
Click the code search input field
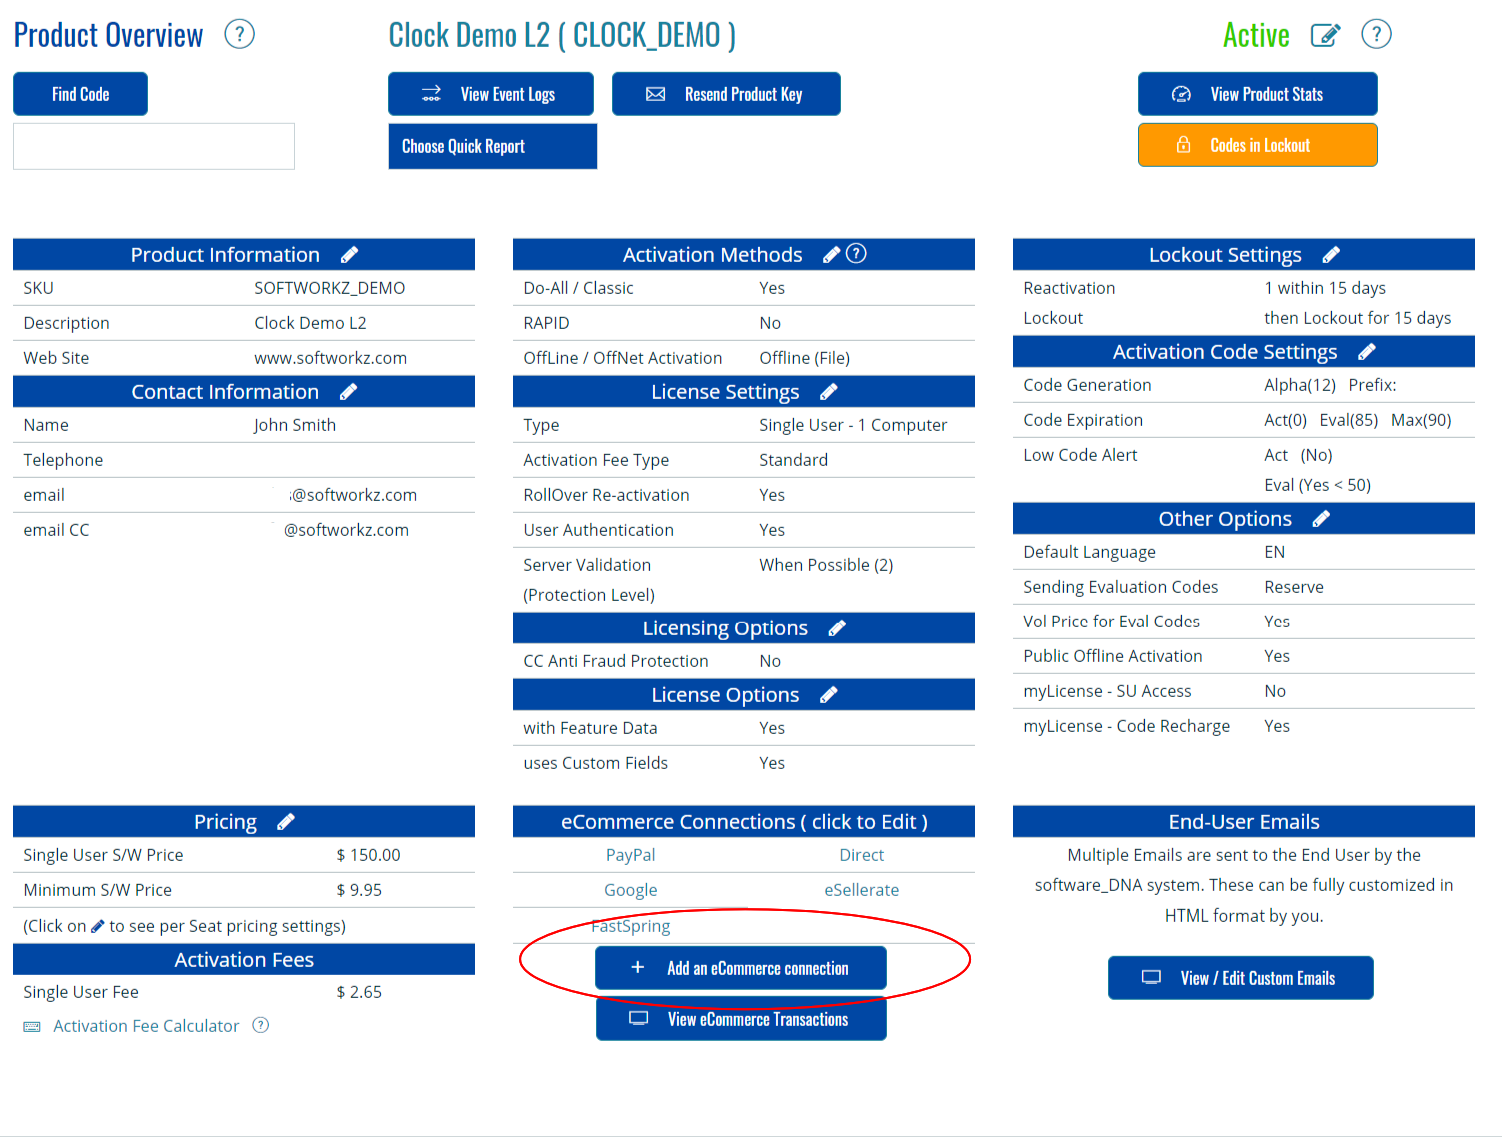pos(154,146)
